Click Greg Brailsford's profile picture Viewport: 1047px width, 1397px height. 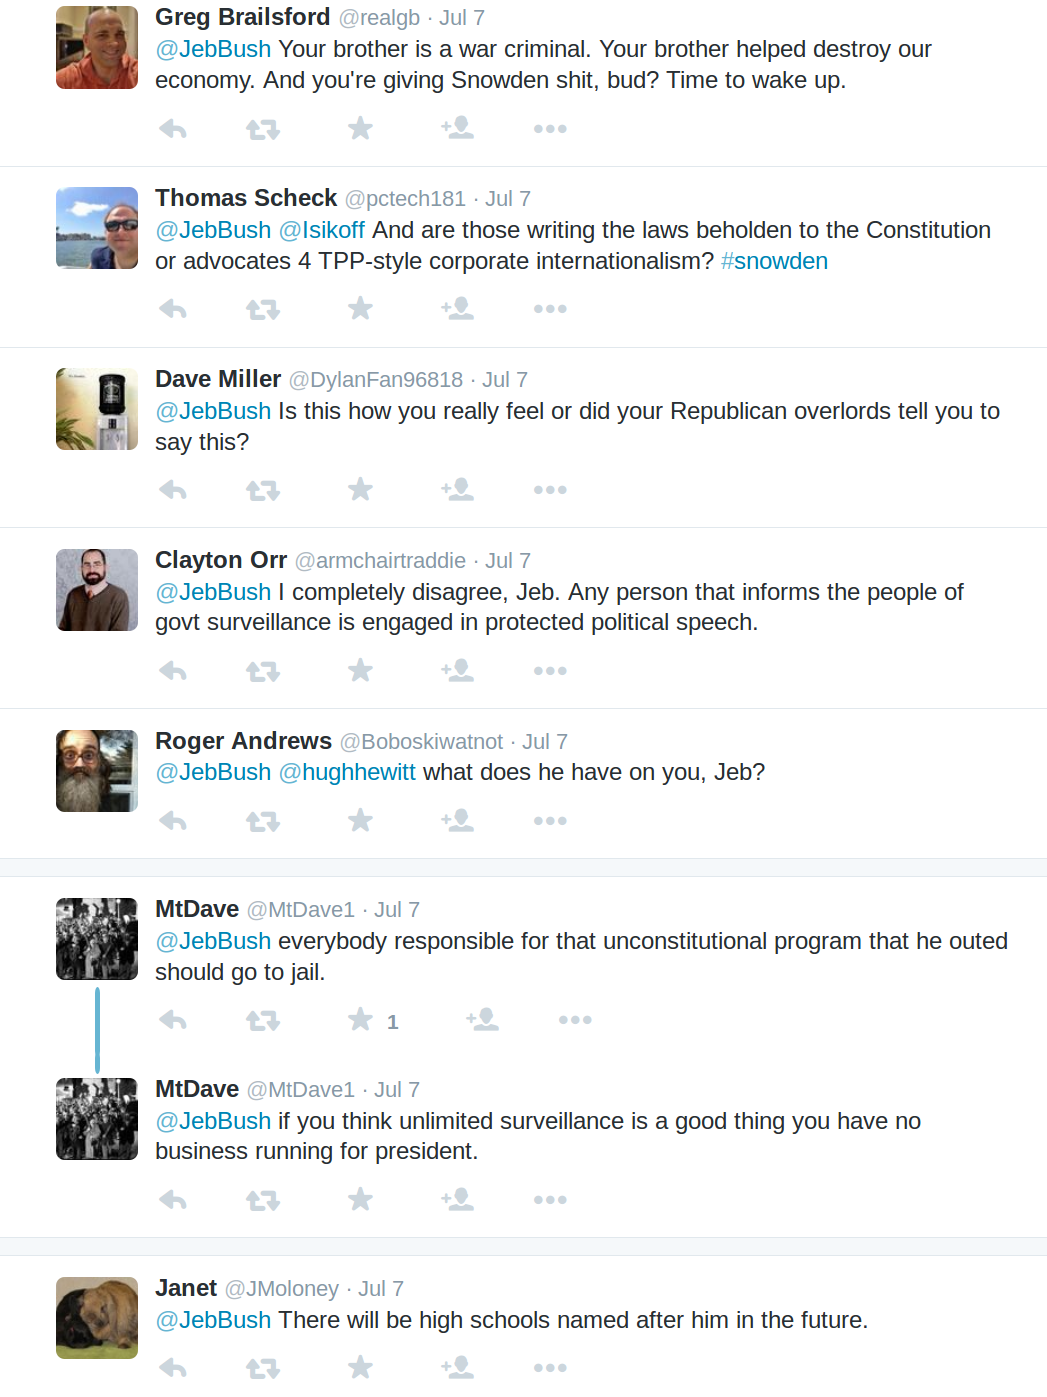[x=97, y=48]
